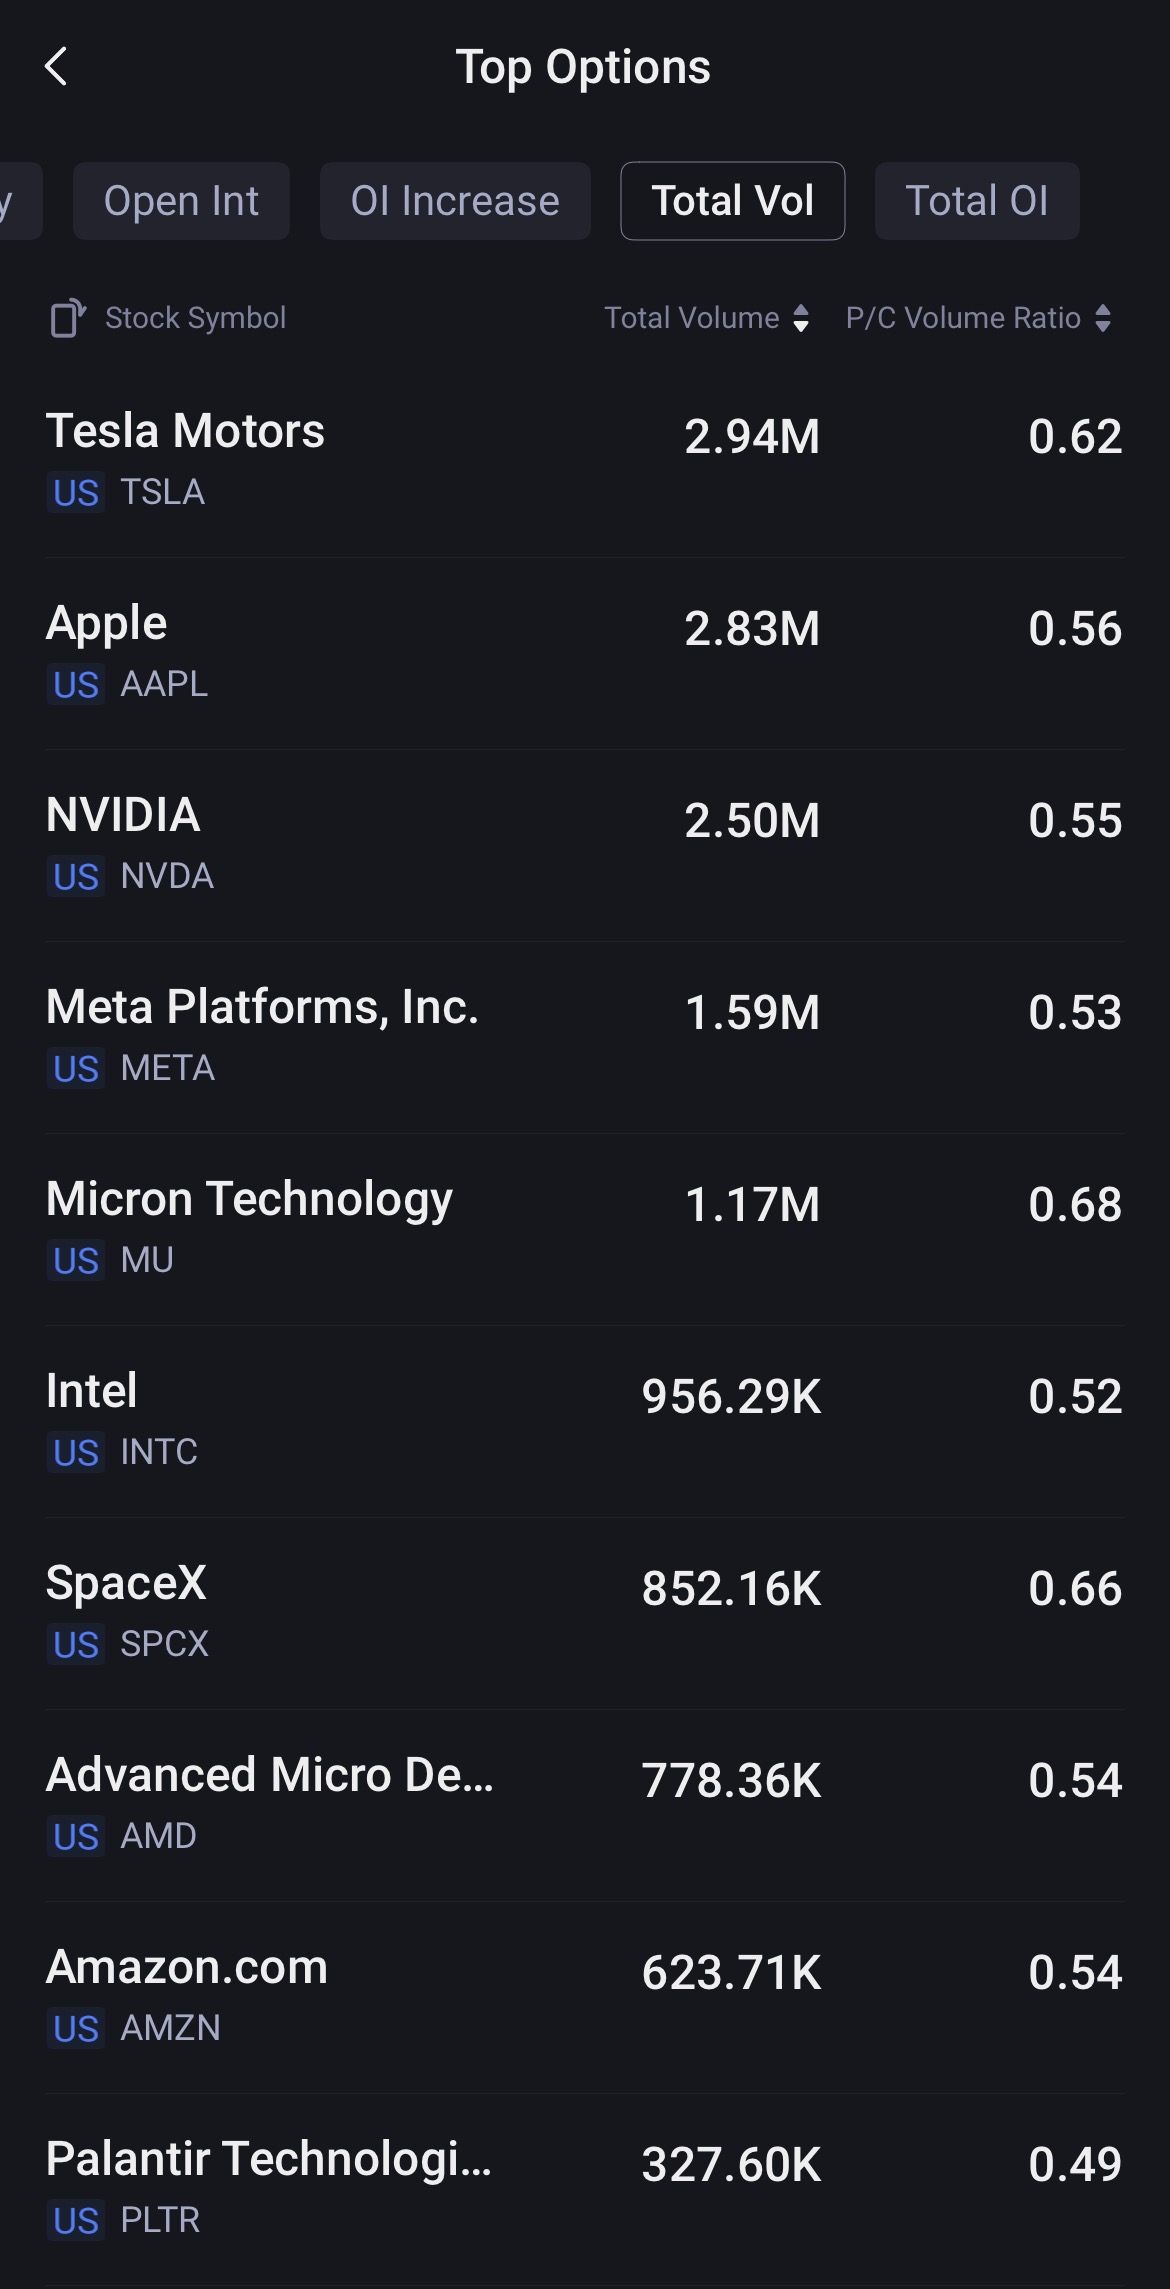Open the Palantir Technologies PLTR row
1170x2289 pixels.
[585, 2189]
